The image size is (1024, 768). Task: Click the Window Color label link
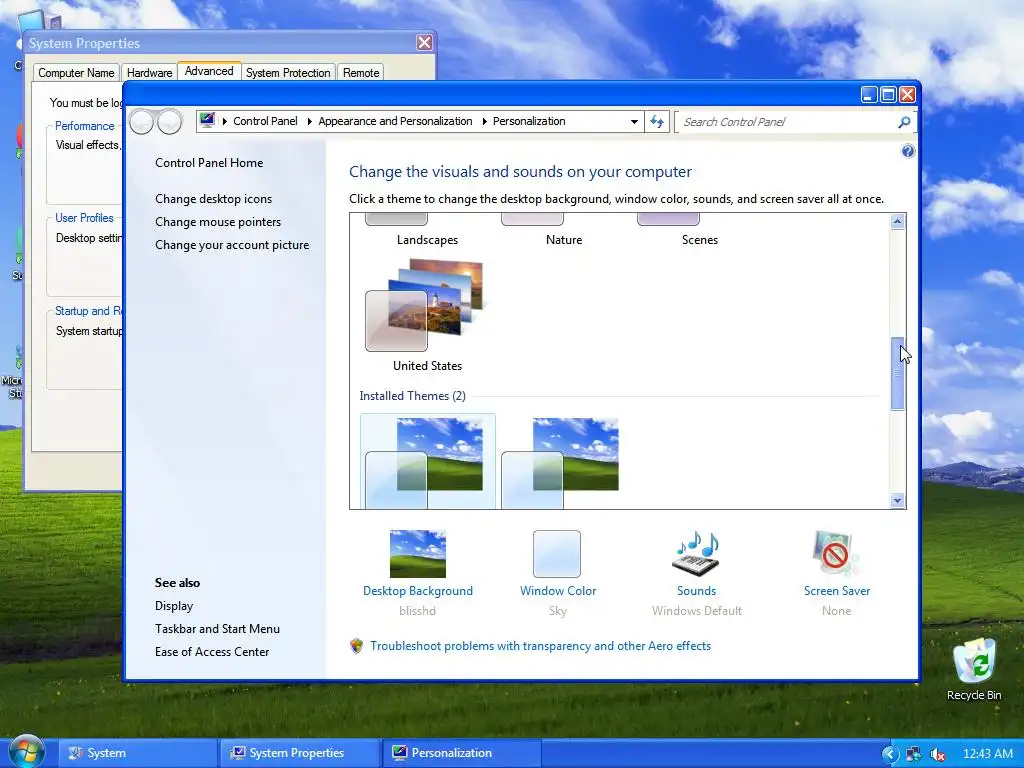[558, 591]
